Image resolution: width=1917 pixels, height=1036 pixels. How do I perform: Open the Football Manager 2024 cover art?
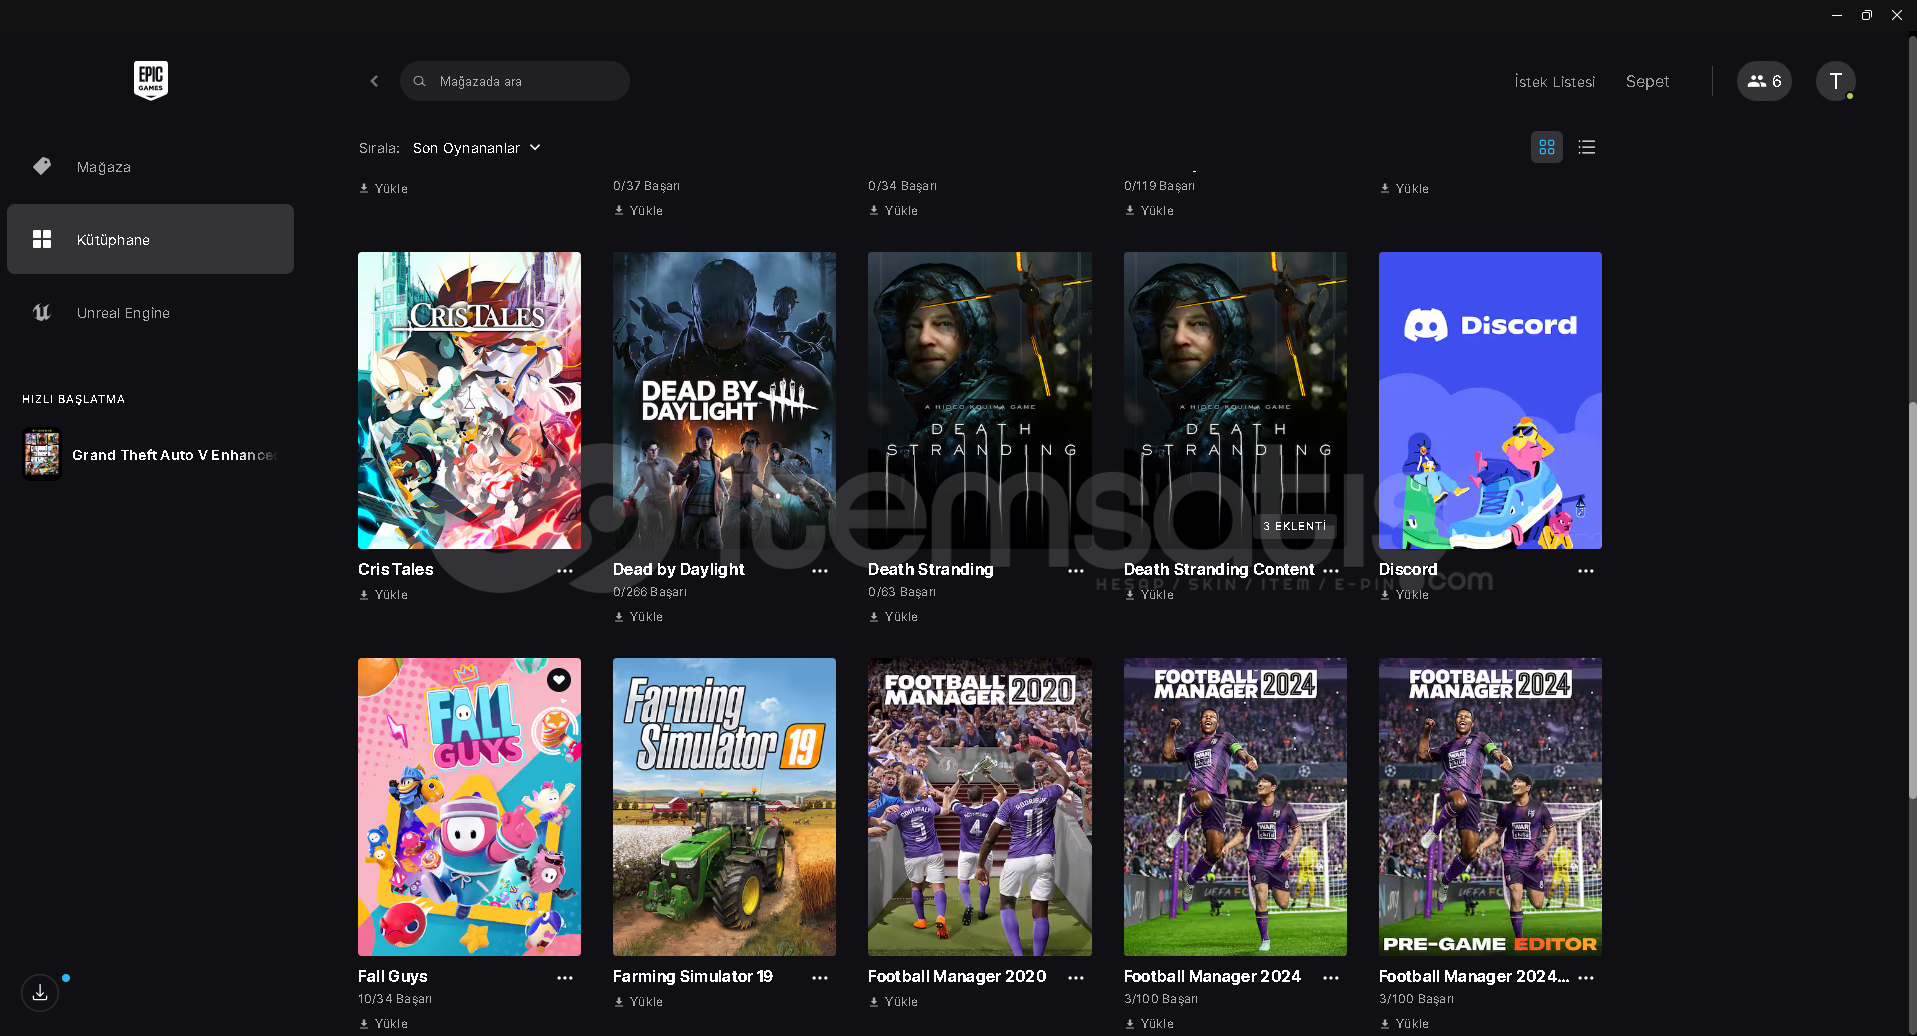(1235, 807)
